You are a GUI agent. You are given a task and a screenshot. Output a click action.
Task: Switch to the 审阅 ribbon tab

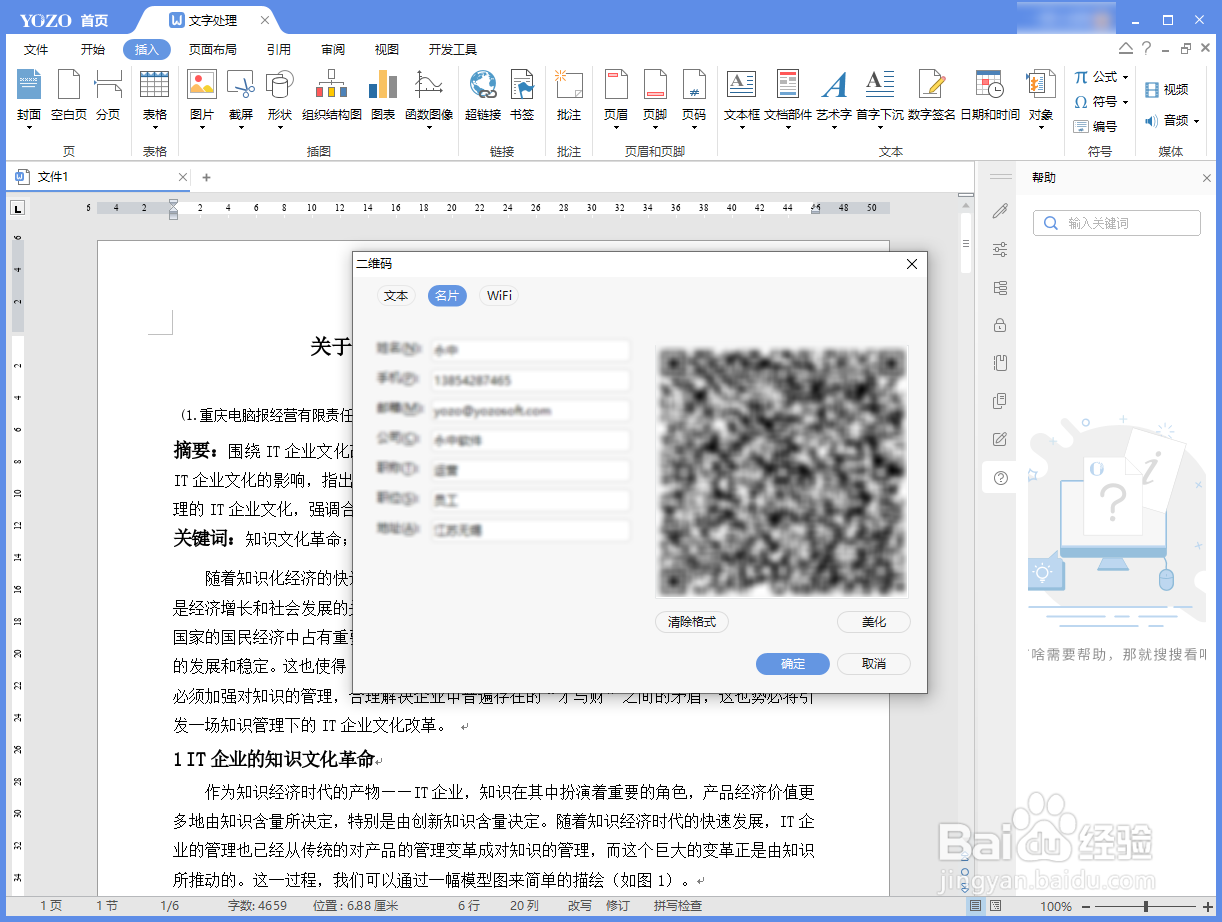(333, 50)
